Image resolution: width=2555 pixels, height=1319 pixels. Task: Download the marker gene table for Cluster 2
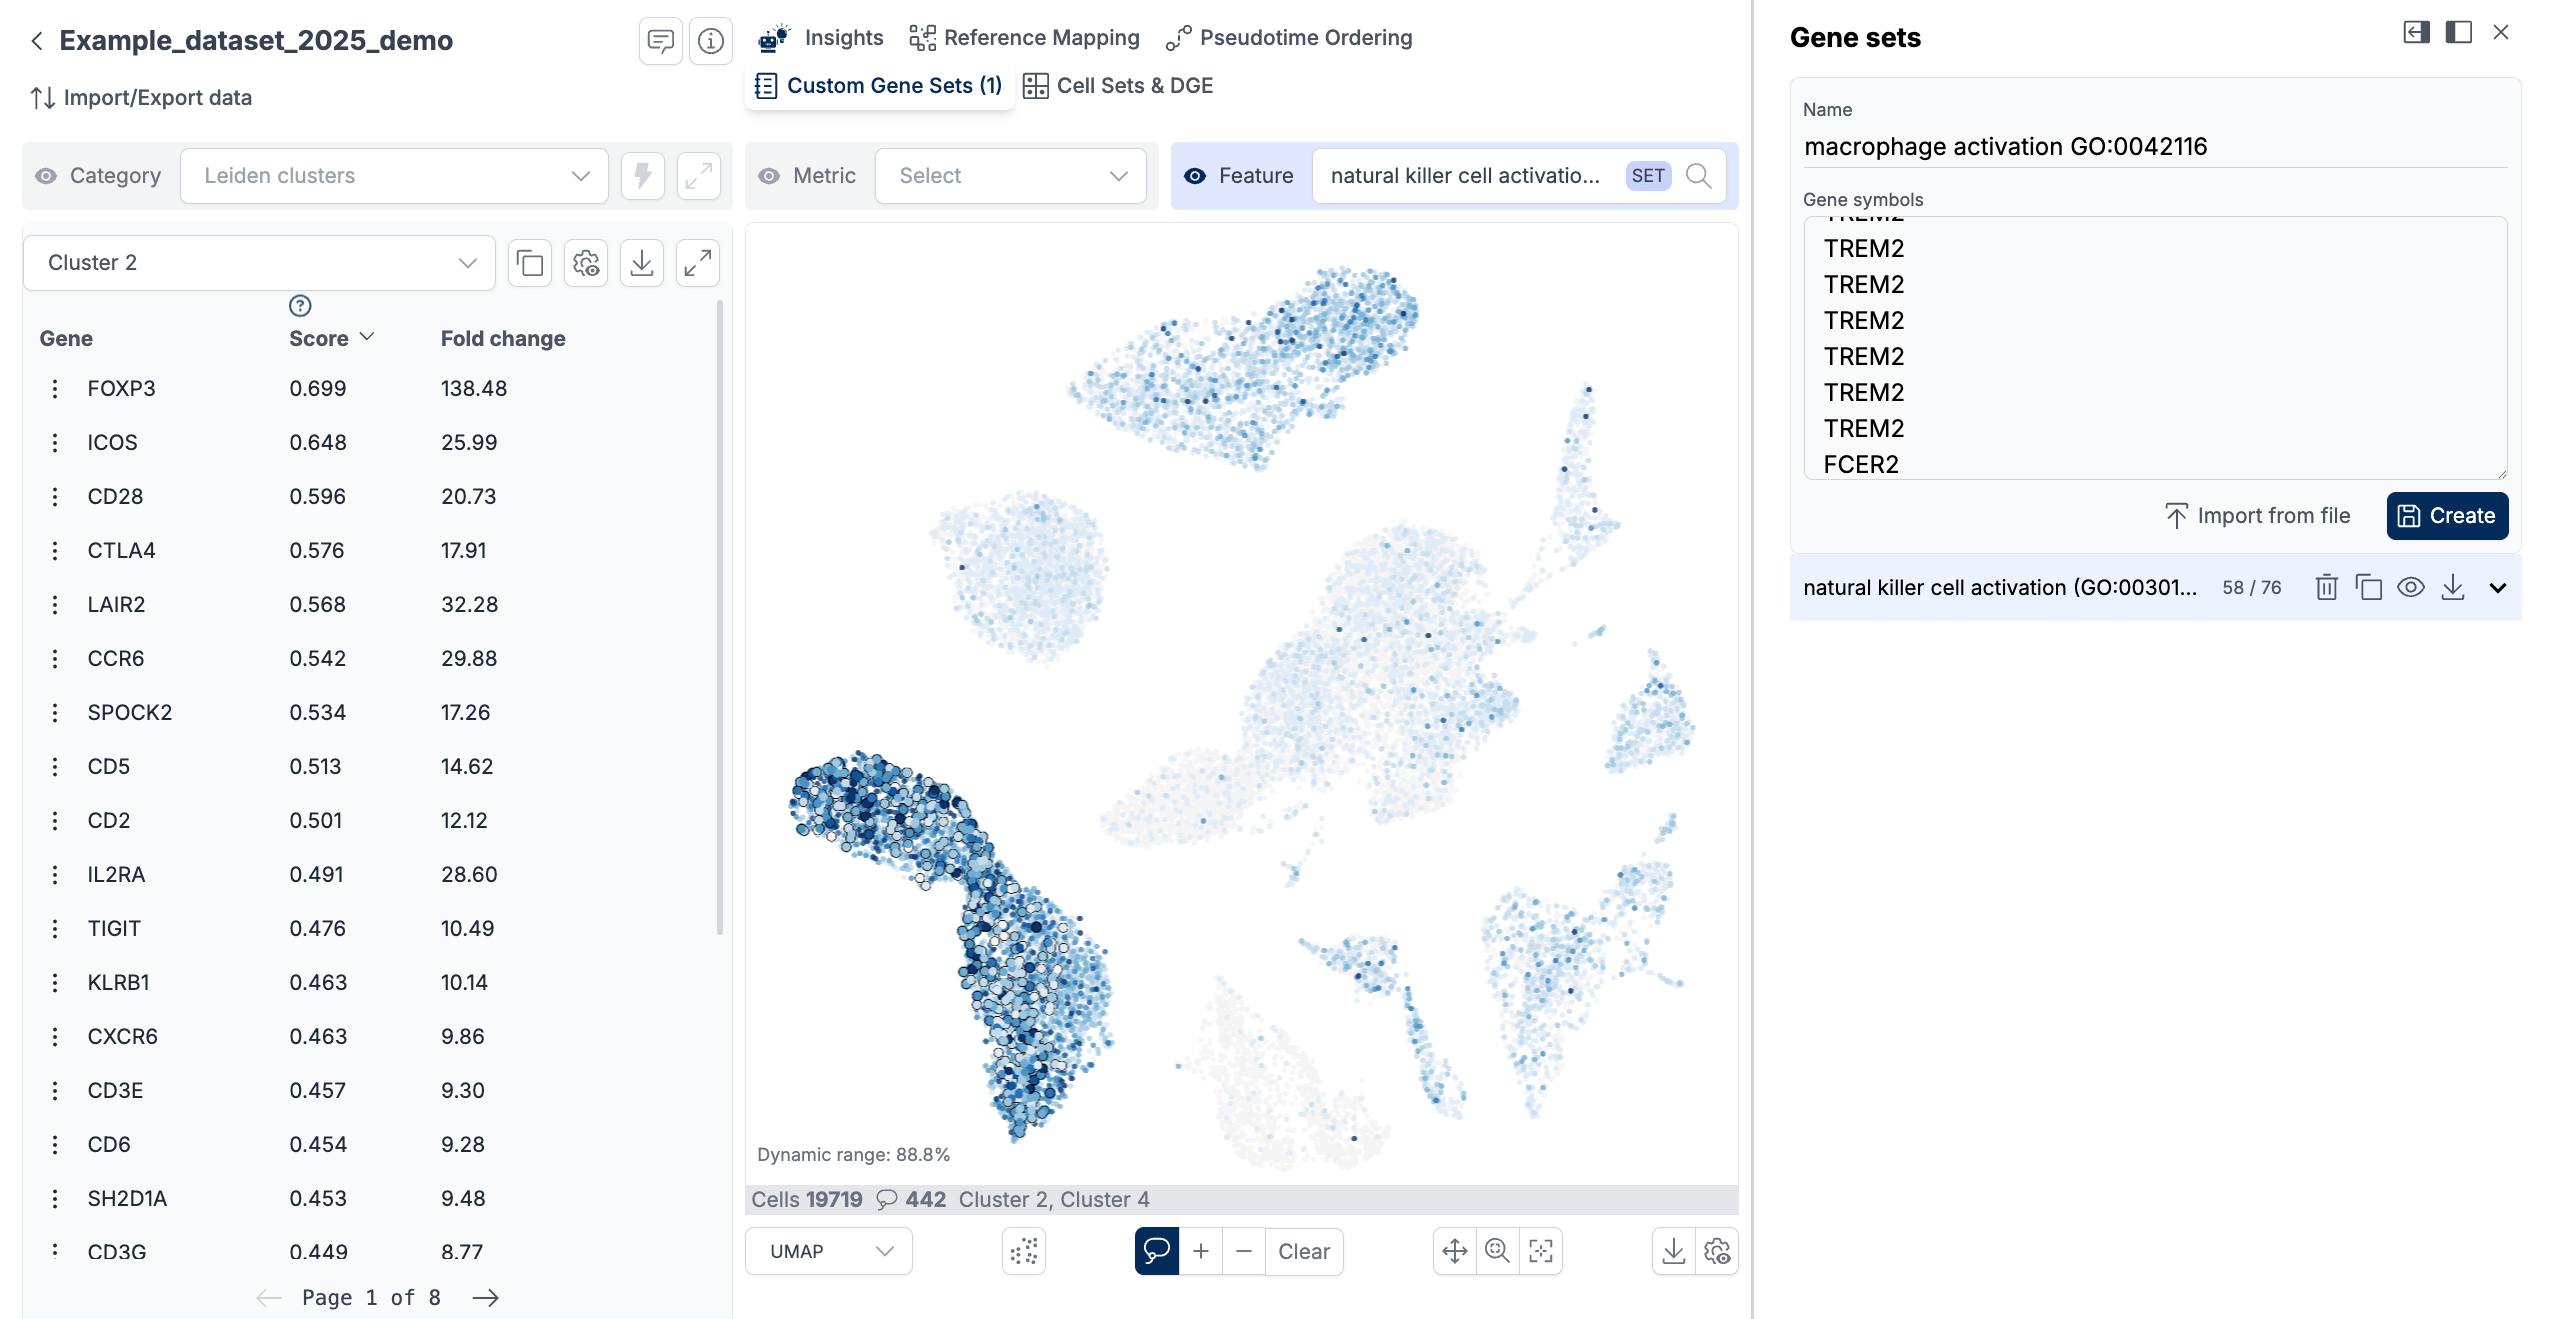pos(642,263)
